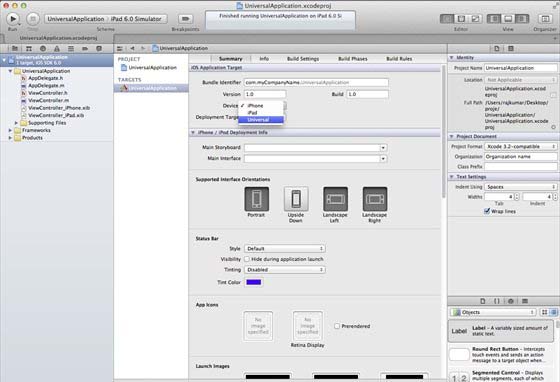Open ViewController_iPad.xib in the navigator

tap(56, 115)
